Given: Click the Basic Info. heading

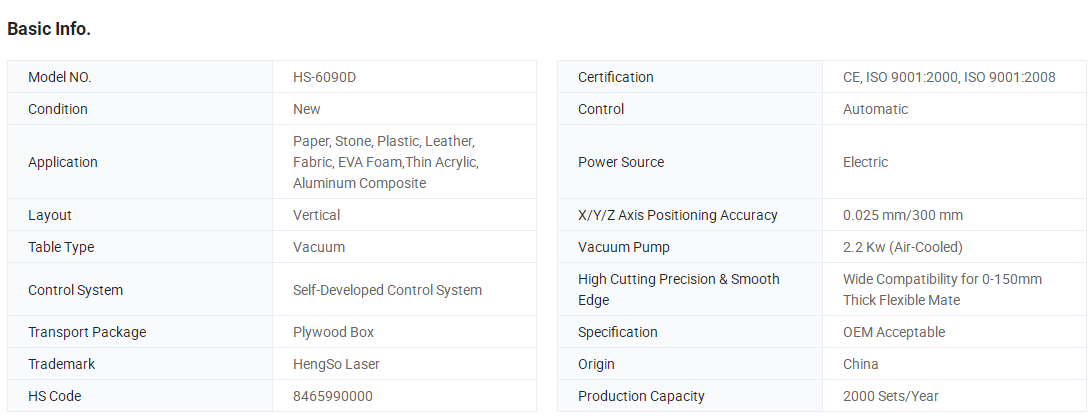Looking at the screenshot, I should point(49,29).
